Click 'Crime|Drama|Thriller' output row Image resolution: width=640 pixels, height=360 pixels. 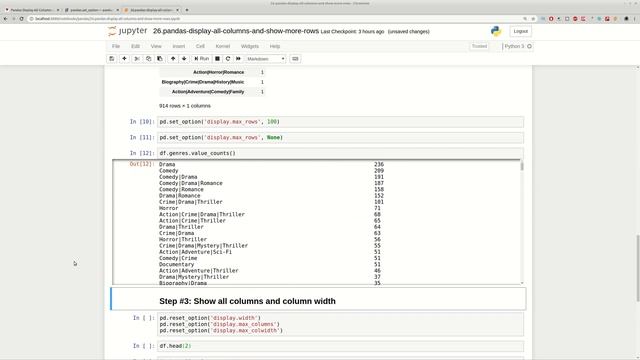point(191,202)
